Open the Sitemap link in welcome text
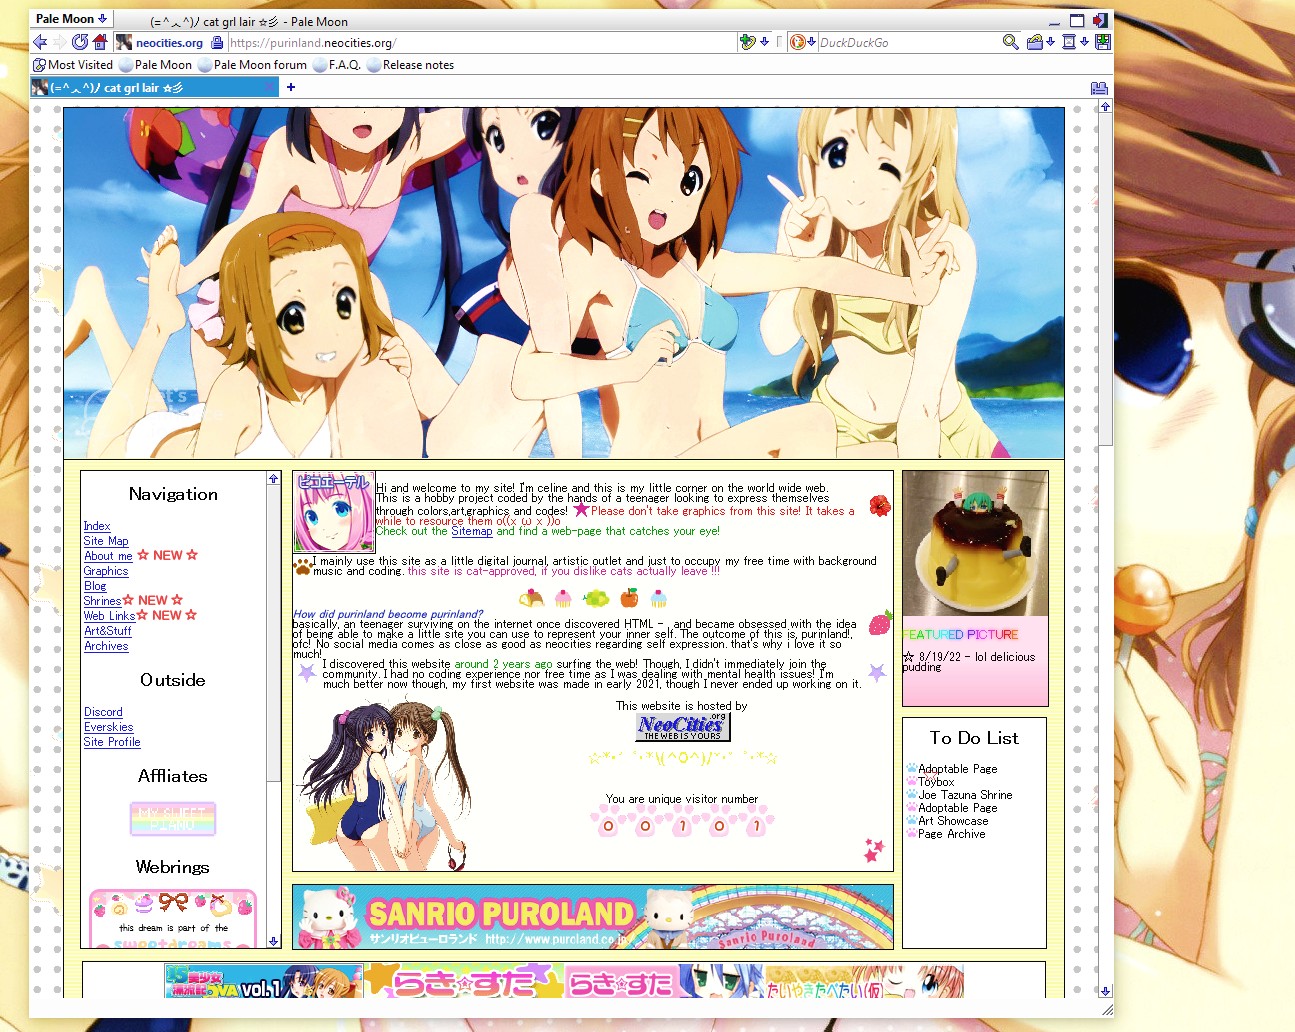1295x1032 pixels. tap(472, 531)
